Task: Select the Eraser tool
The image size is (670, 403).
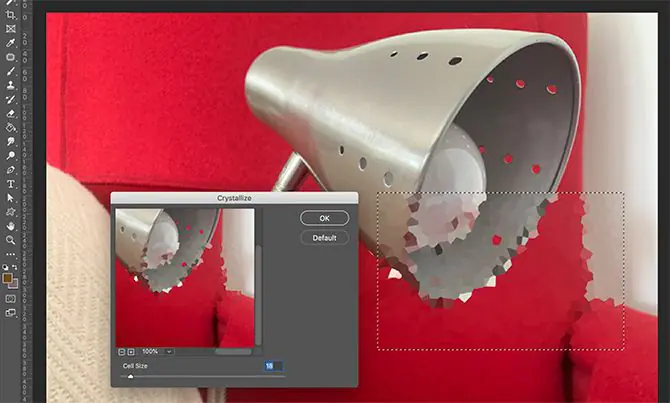Action: [x=11, y=114]
